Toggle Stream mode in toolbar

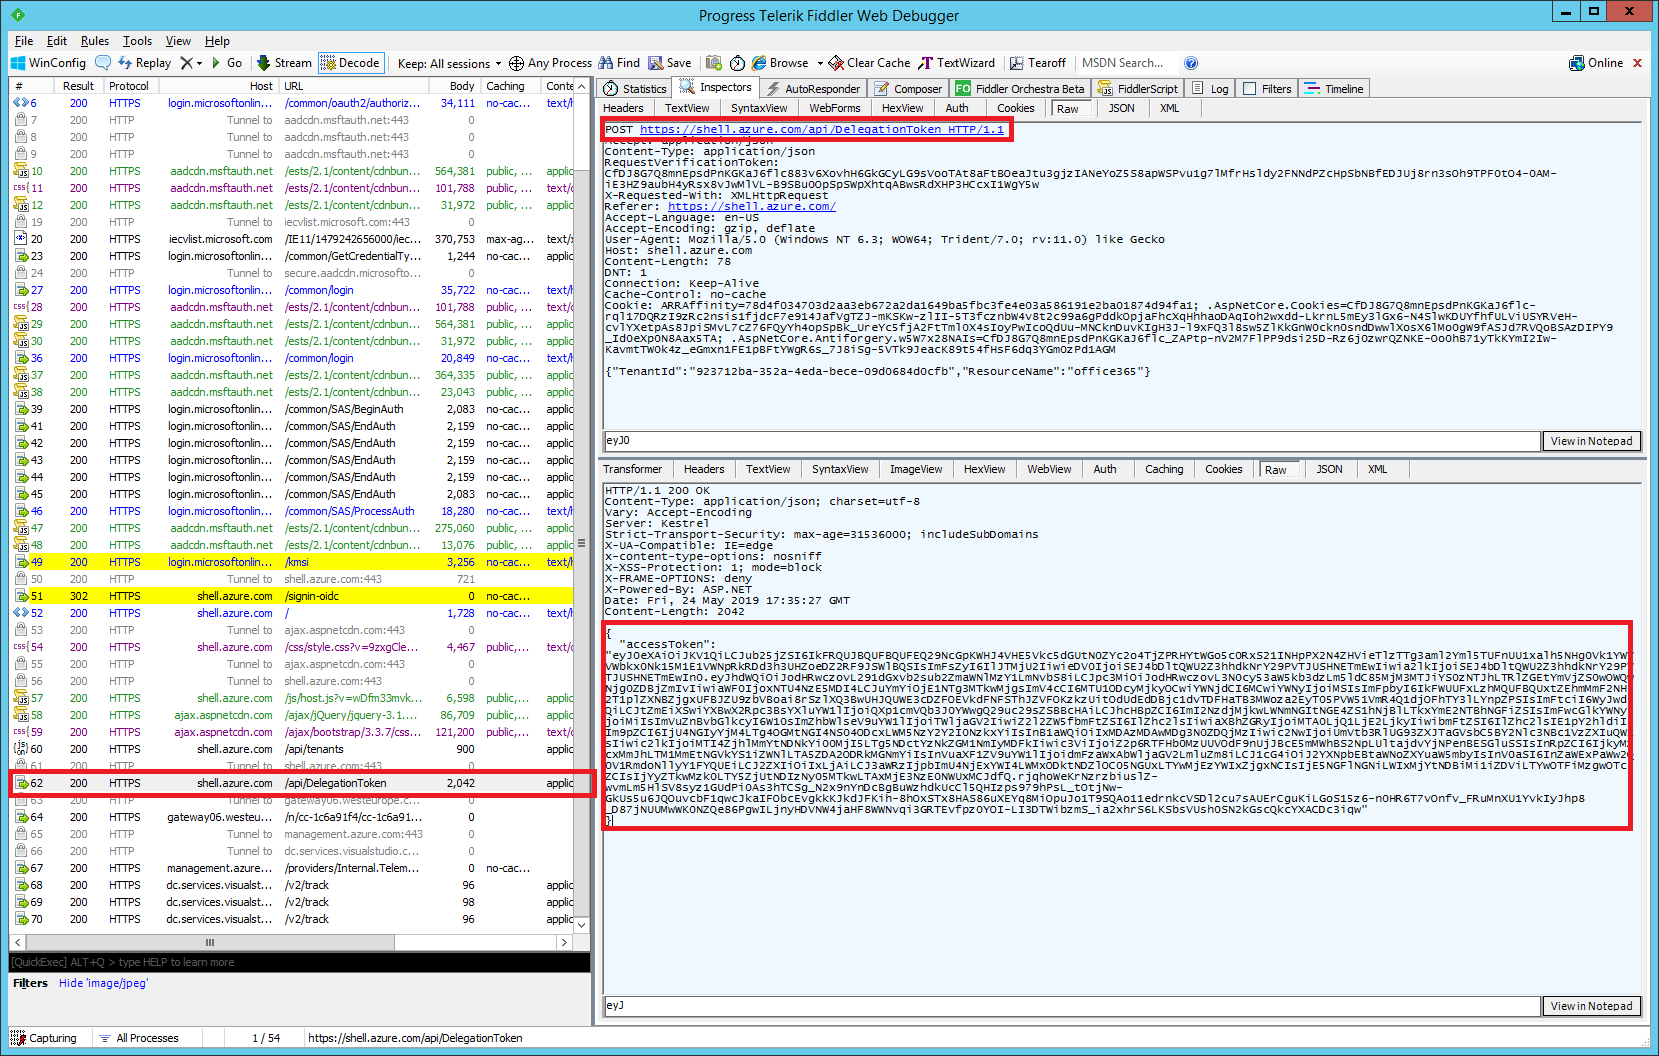[x=285, y=63]
